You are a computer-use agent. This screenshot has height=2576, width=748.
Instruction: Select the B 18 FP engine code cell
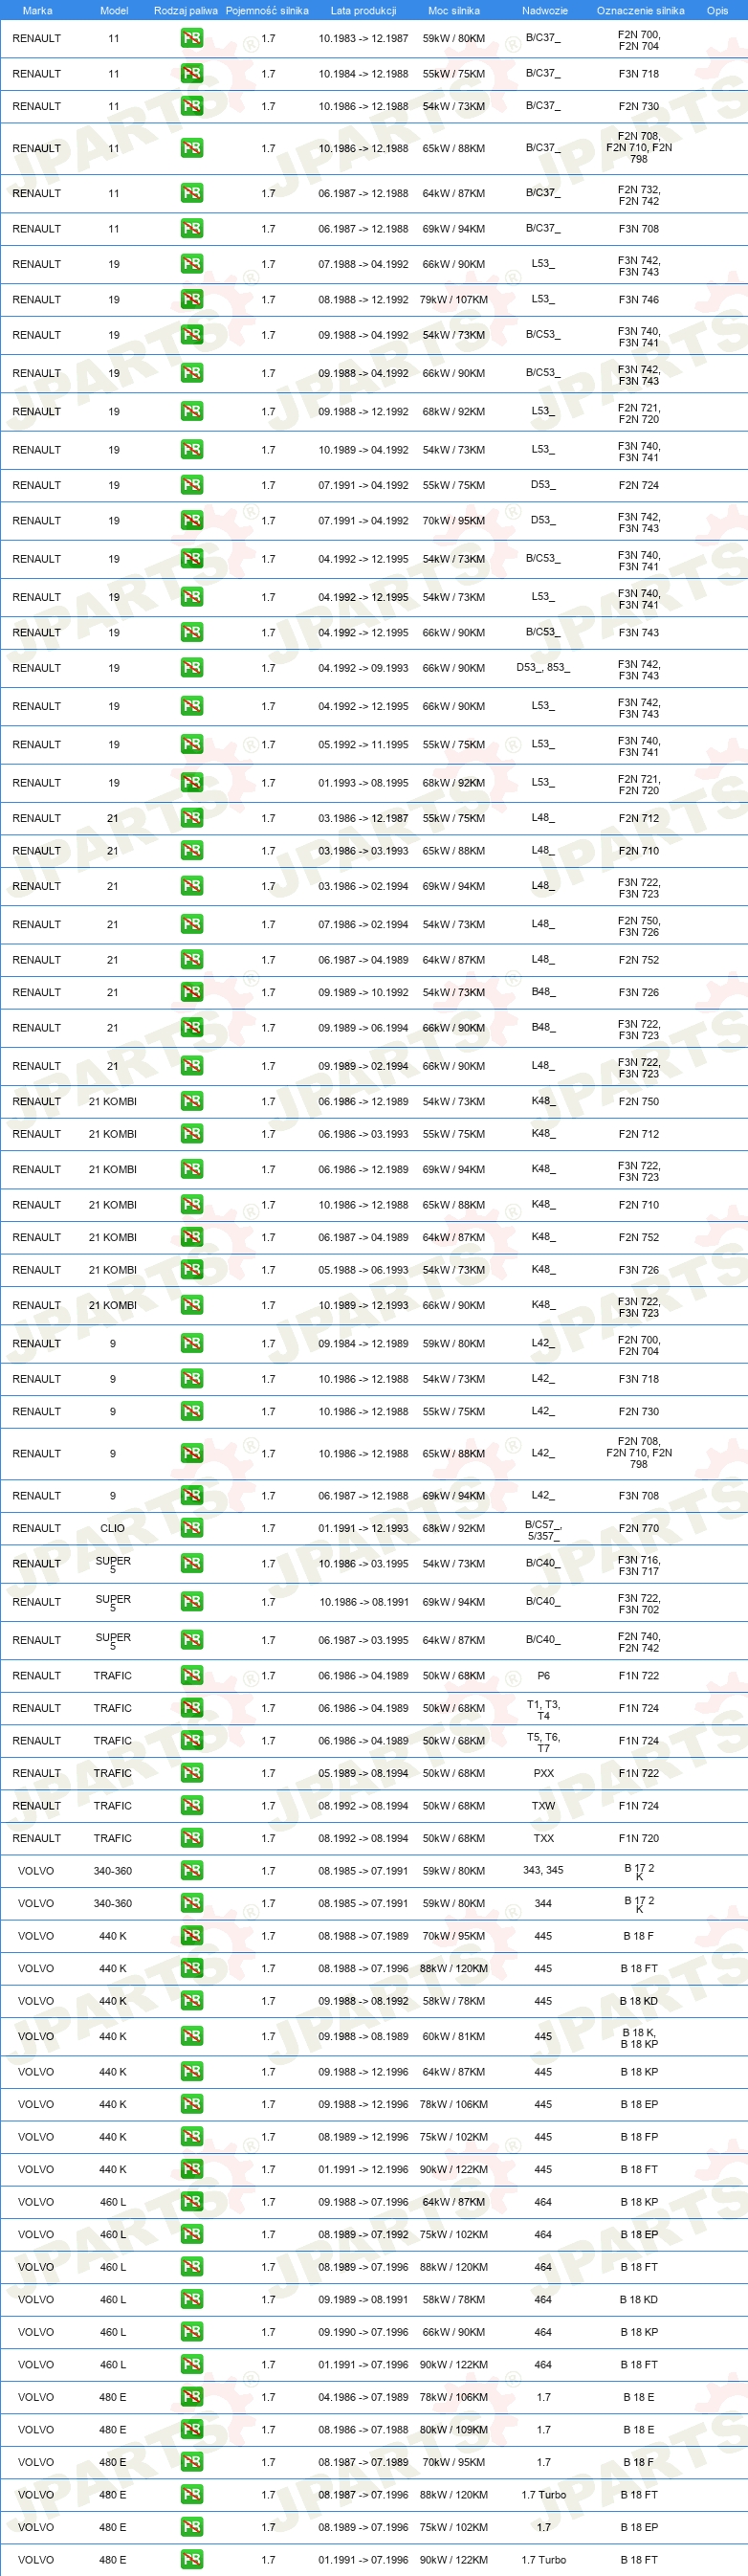pos(638,2138)
